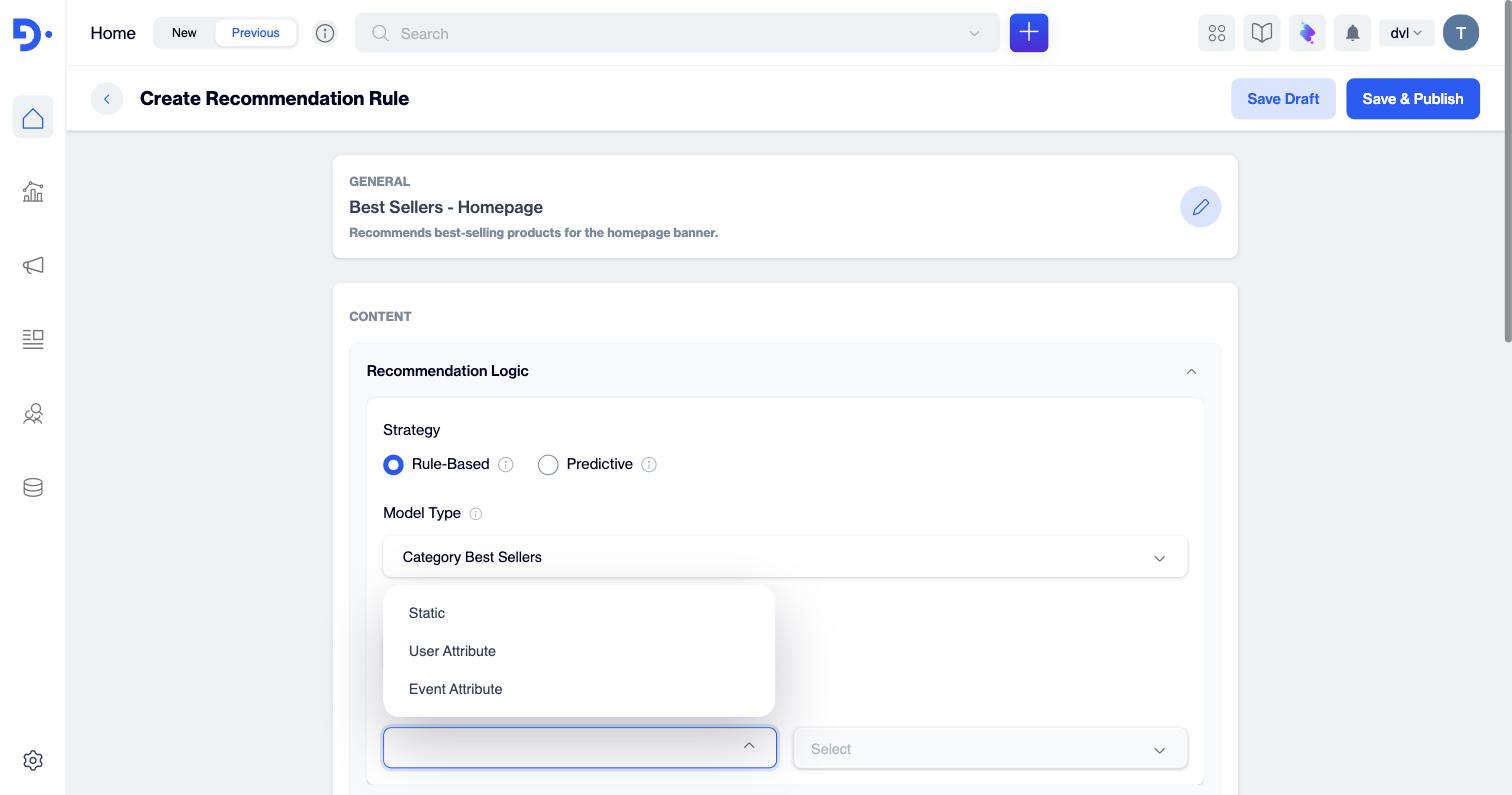
Task: Click Save Draft
Action: pos(1283,98)
